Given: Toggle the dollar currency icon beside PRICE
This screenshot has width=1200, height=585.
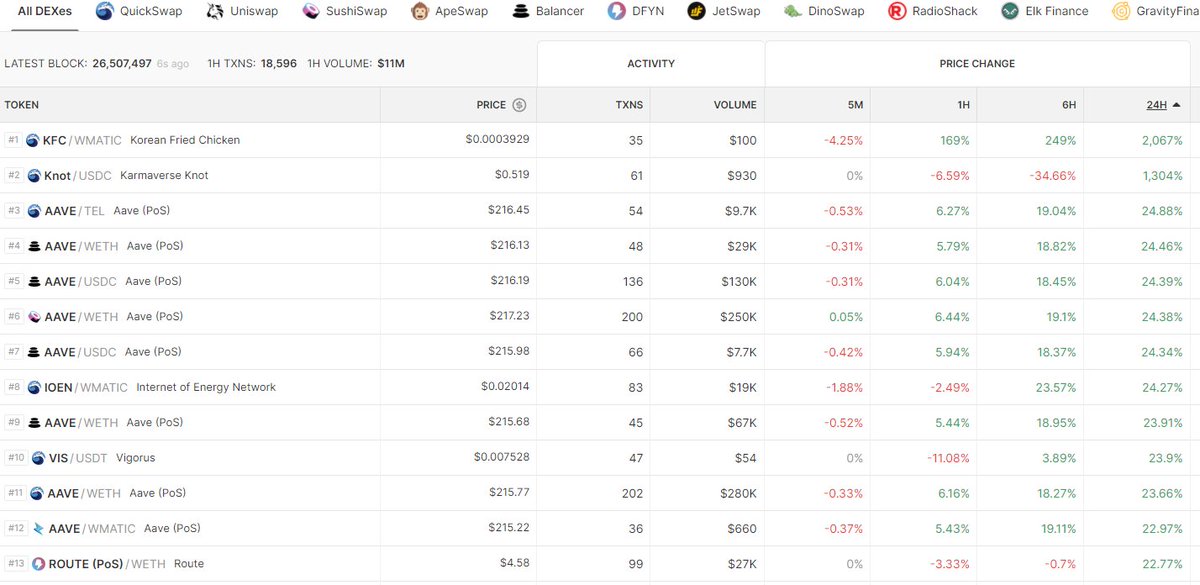Looking at the screenshot, I should pyautogui.click(x=519, y=105).
